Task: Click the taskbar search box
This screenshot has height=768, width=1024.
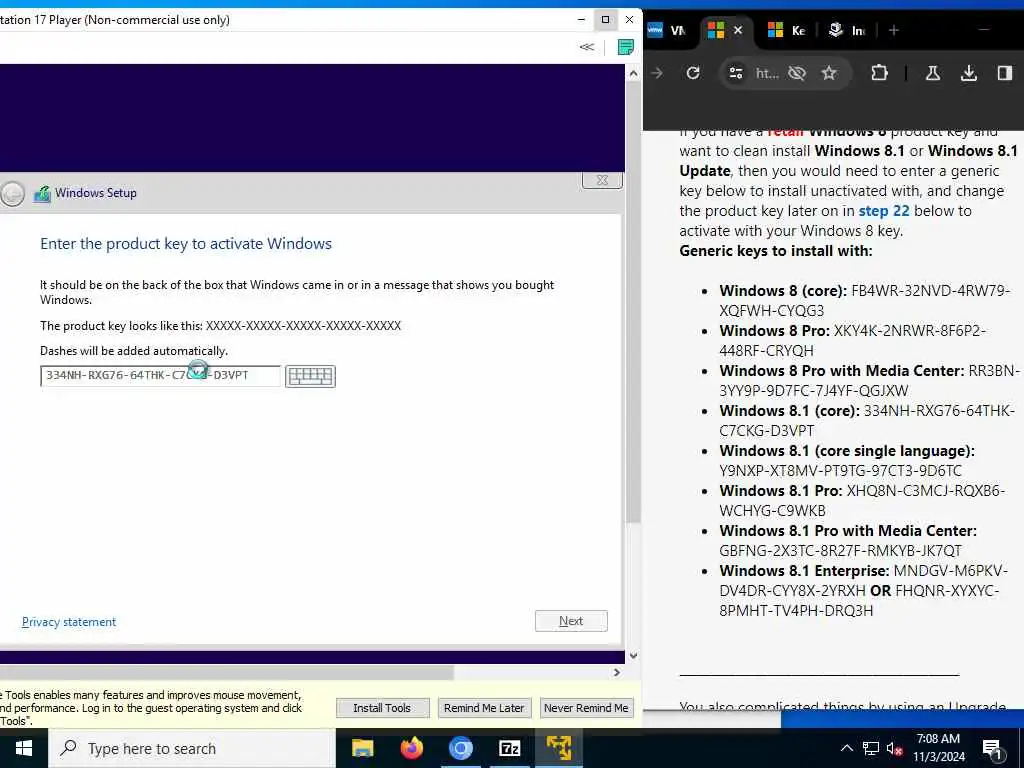Action: (192, 748)
